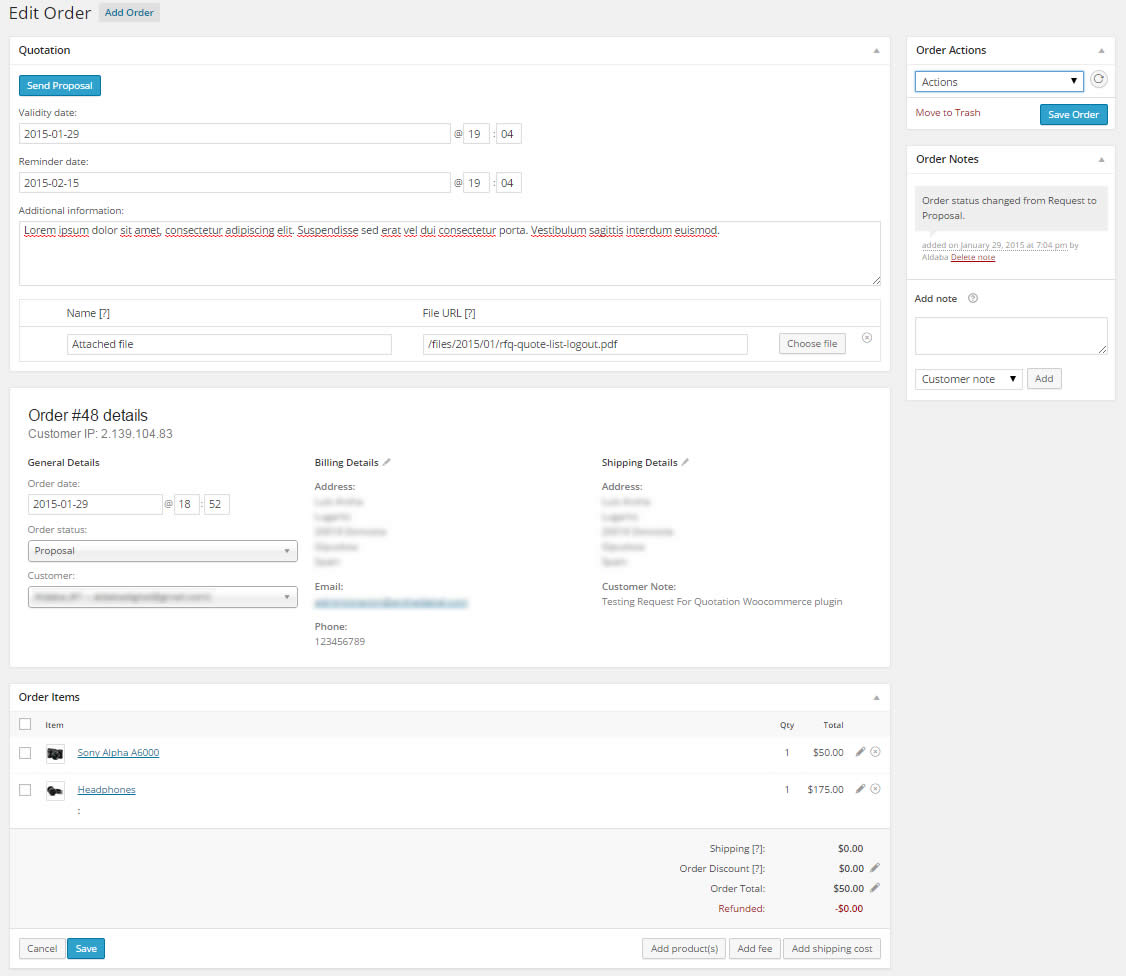The height and width of the screenshot is (976, 1126).
Task: Edit billing details with pencil icon
Action: pyautogui.click(x=387, y=463)
